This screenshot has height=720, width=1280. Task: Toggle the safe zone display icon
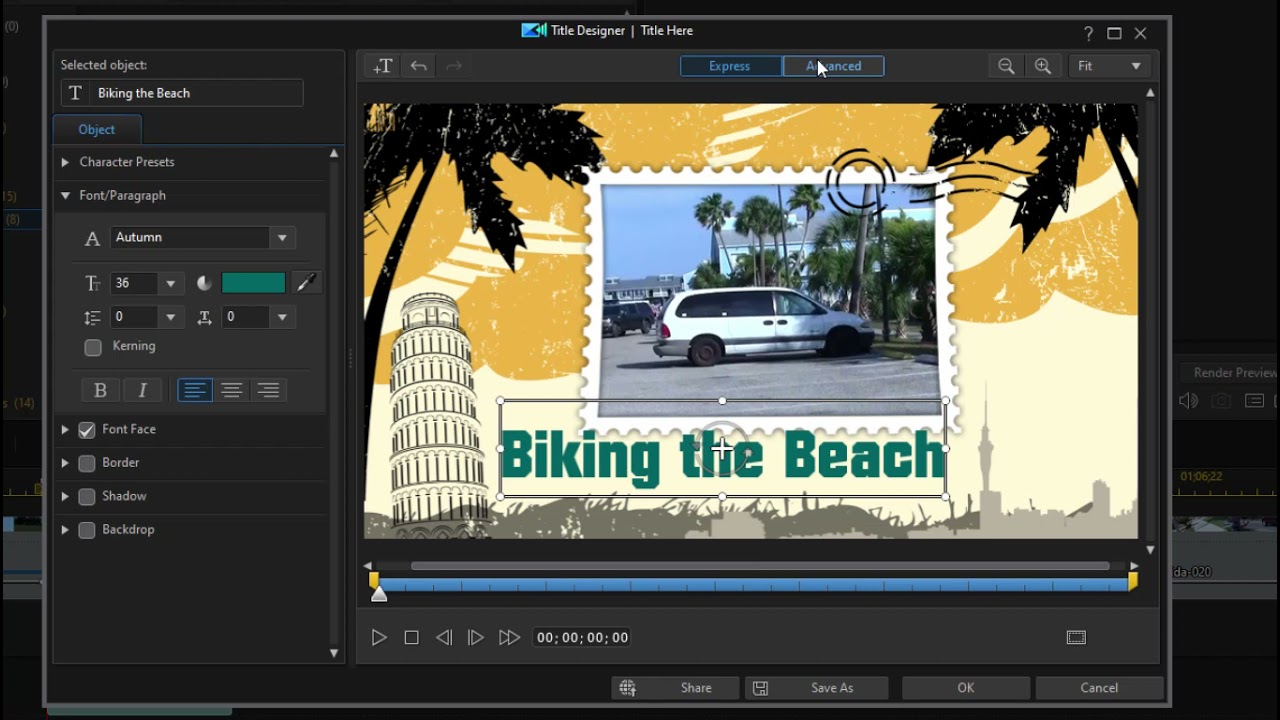1076,638
